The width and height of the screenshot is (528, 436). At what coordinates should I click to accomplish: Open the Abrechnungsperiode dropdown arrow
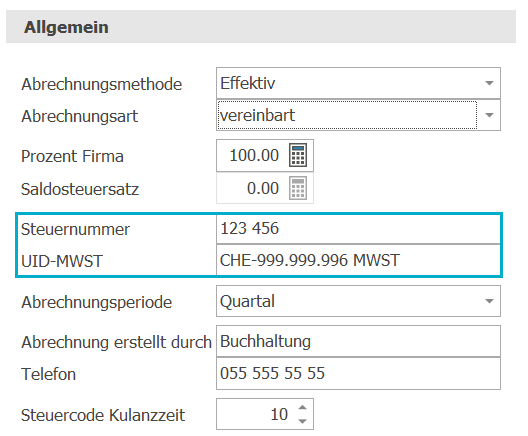489,301
